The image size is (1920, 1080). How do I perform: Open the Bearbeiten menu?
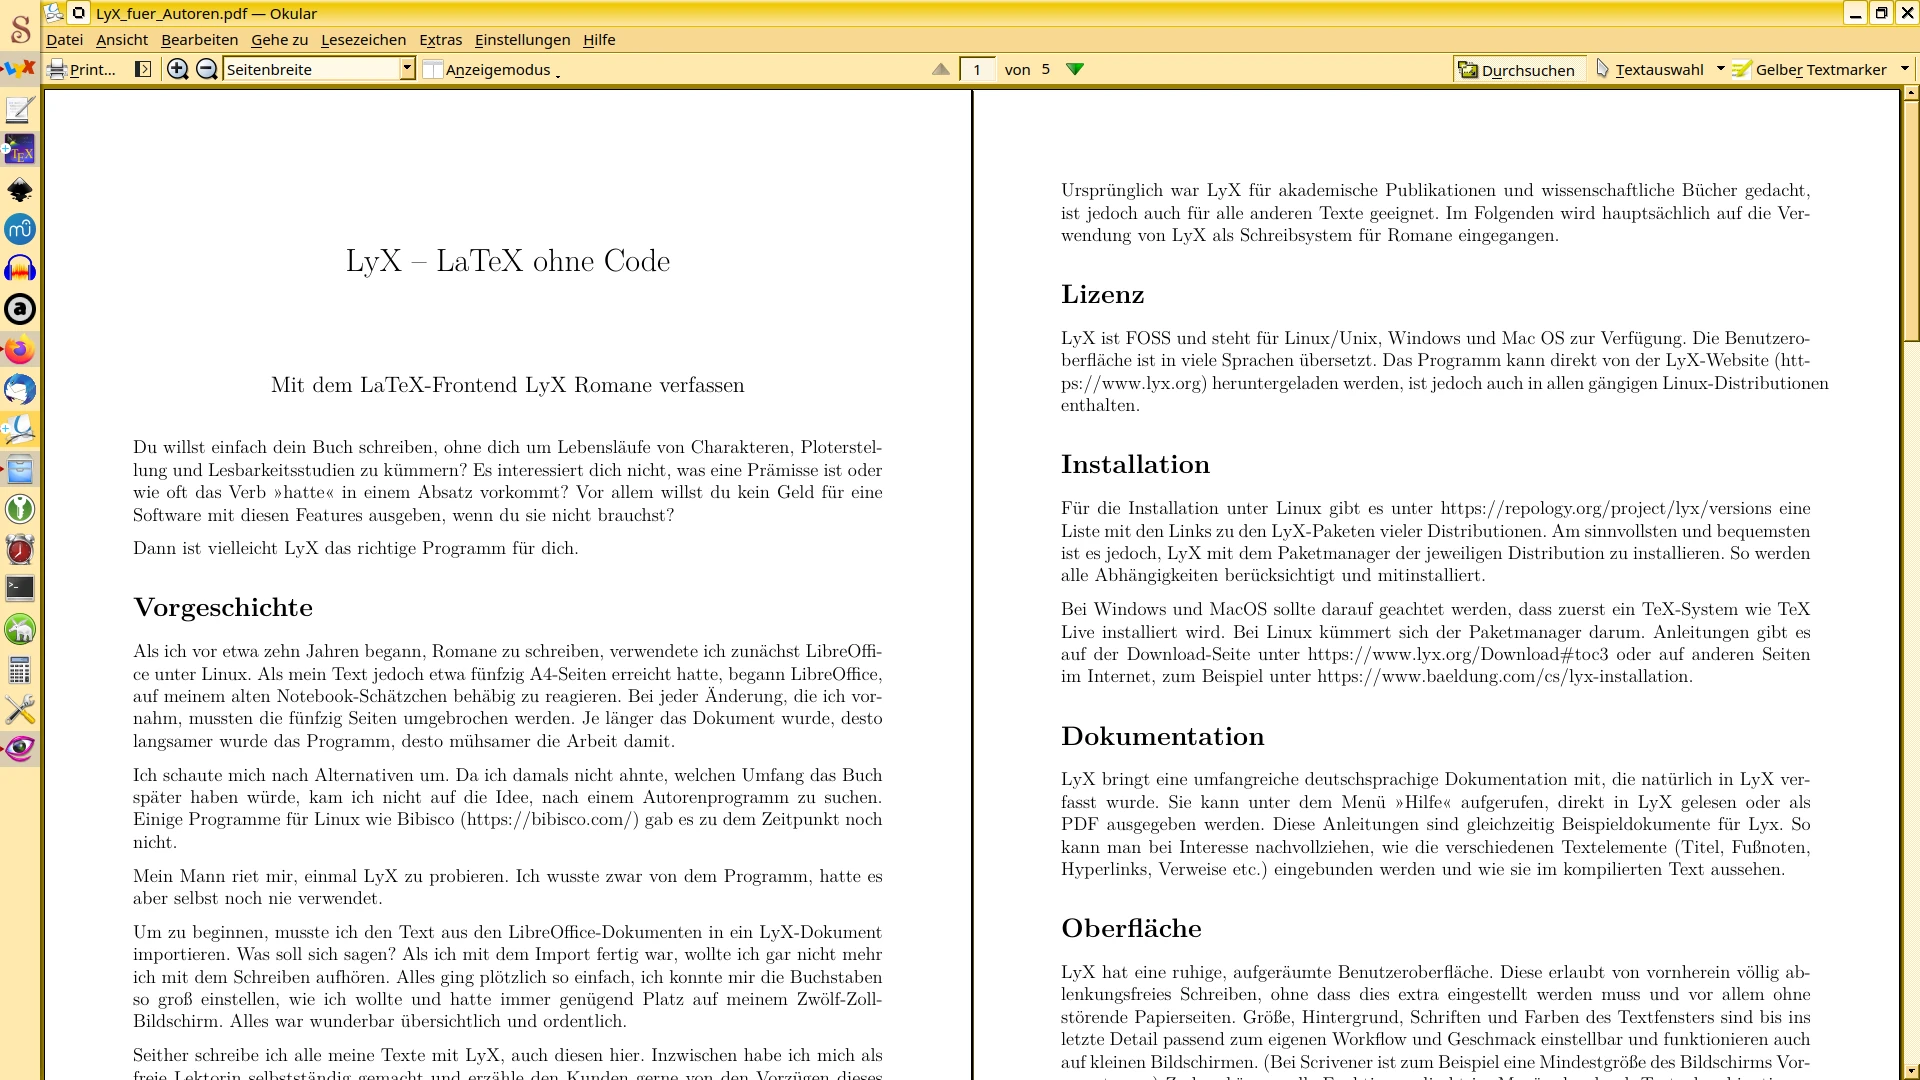pyautogui.click(x=200, y=40)
